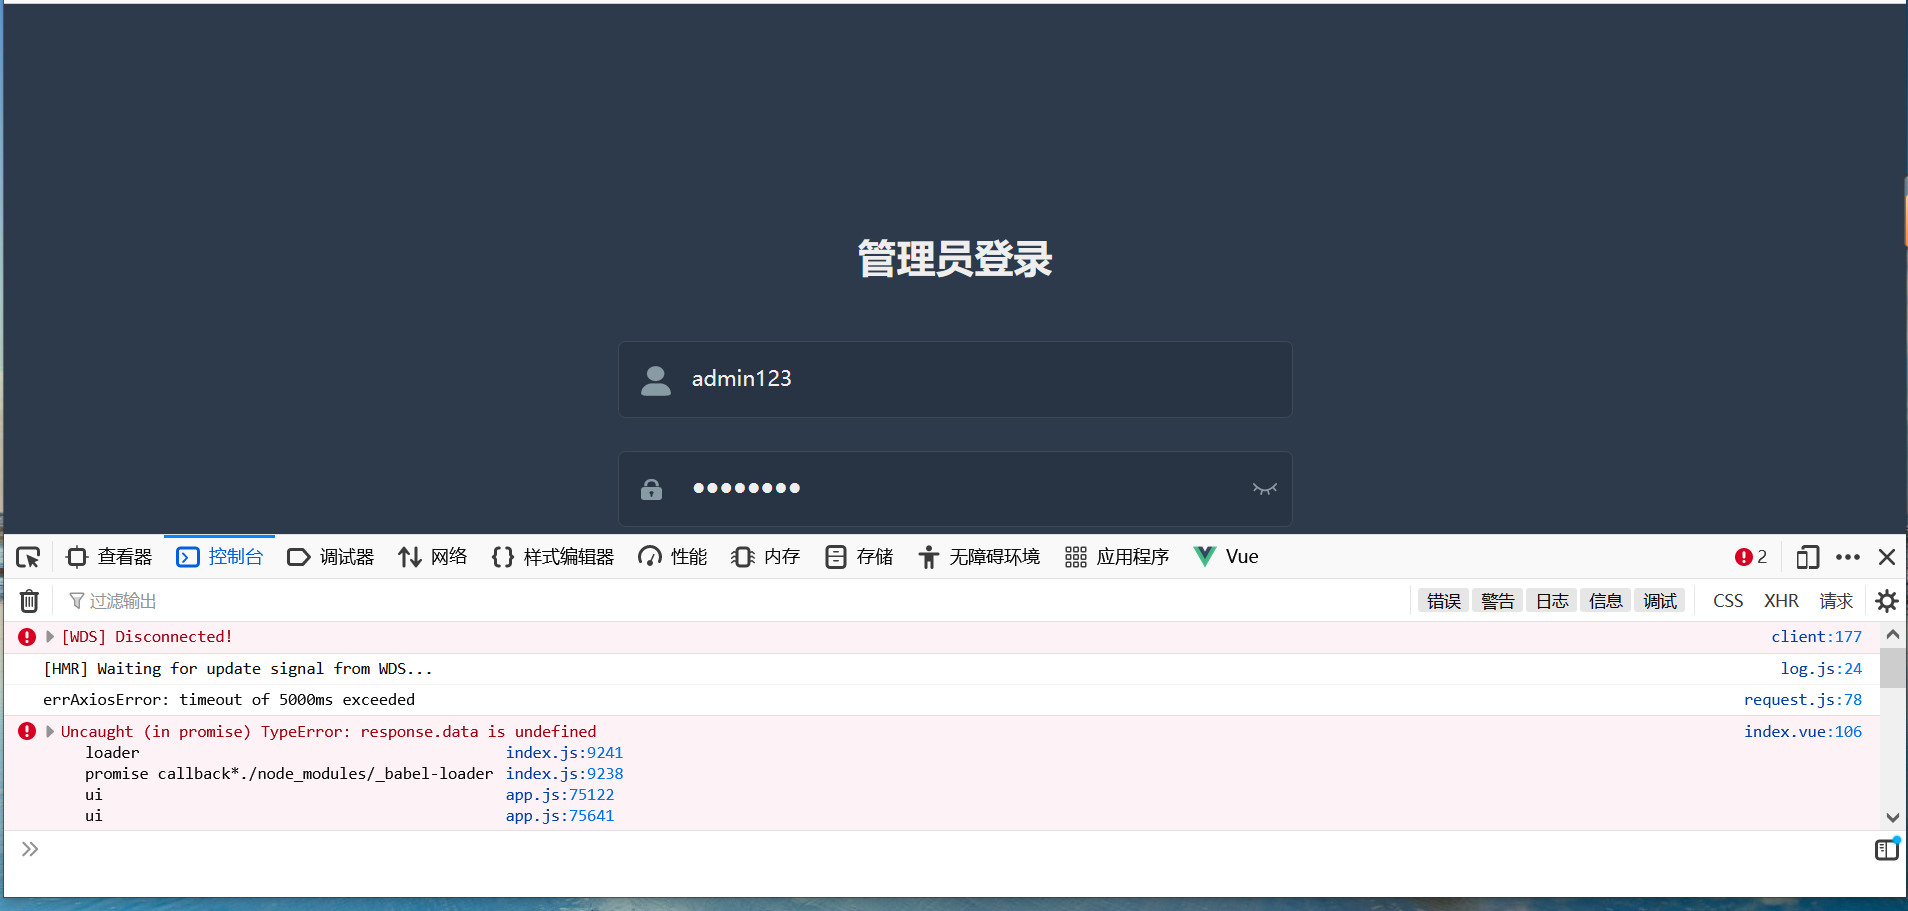Enable the CSS log filter
1908x911 pixels.
coord(1728,600)
